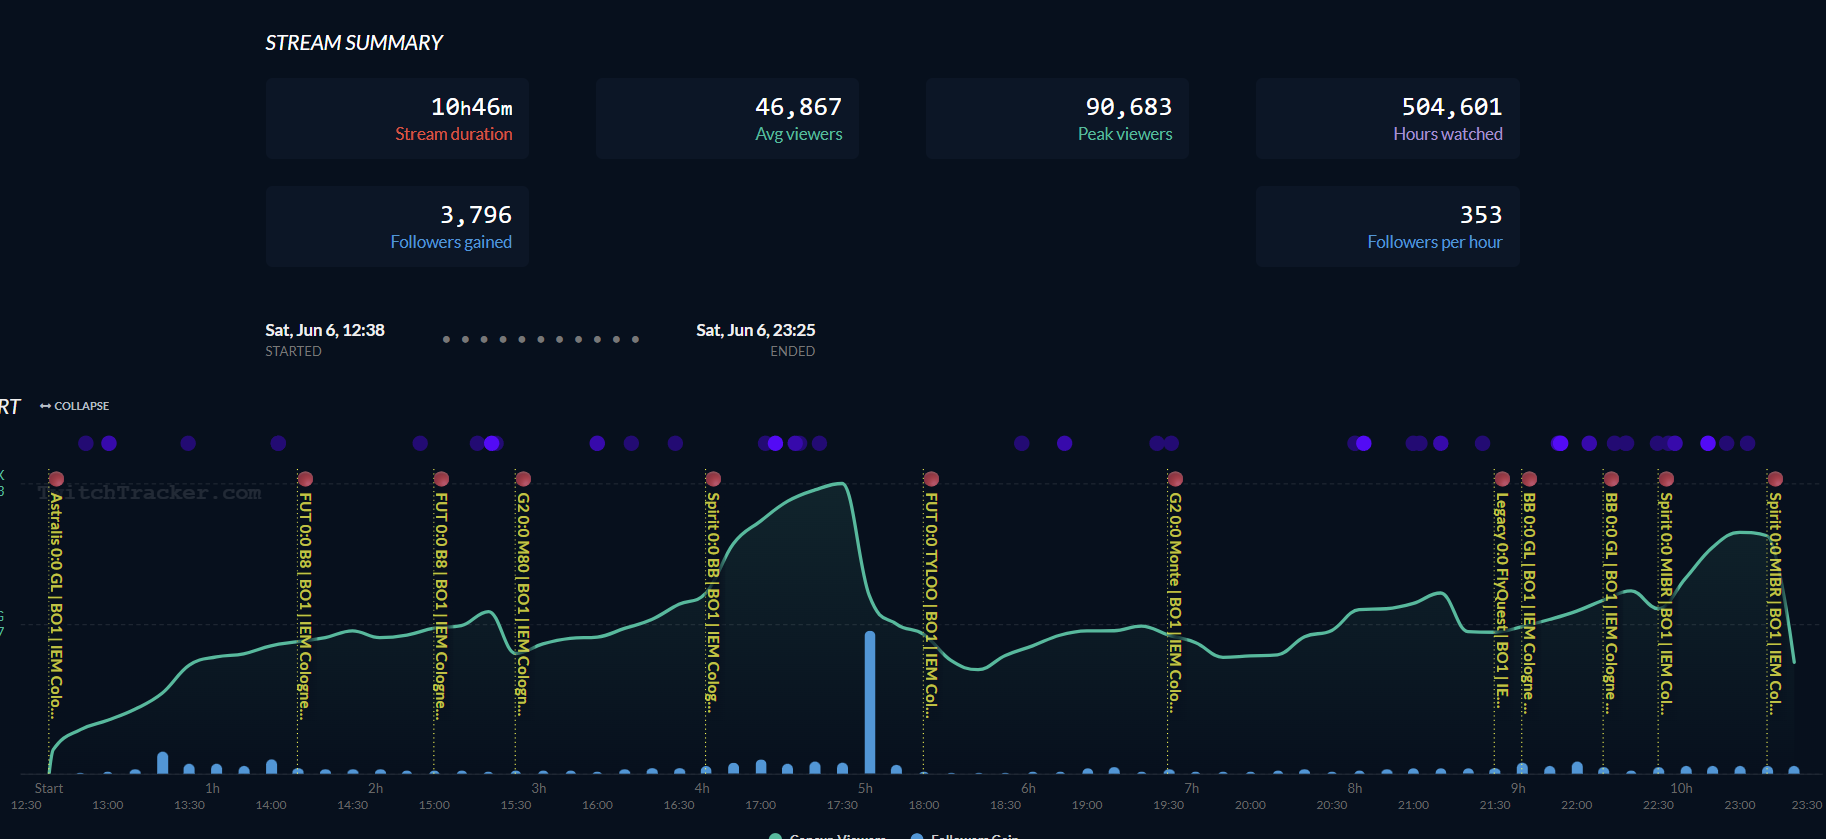Screen dimensions: 1826x839
Task: Click the "7h" elapsed-time axis label
Action: [x=1191, y=788]
